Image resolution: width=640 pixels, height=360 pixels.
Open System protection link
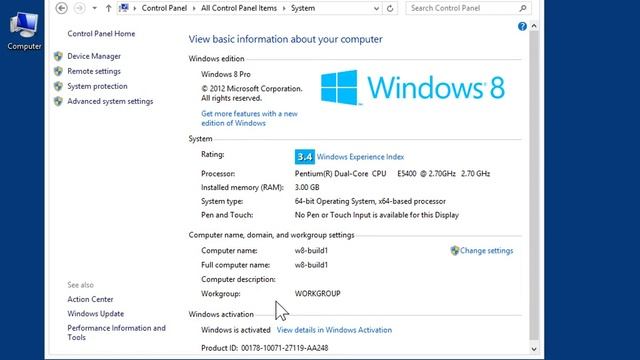point(97,86)
